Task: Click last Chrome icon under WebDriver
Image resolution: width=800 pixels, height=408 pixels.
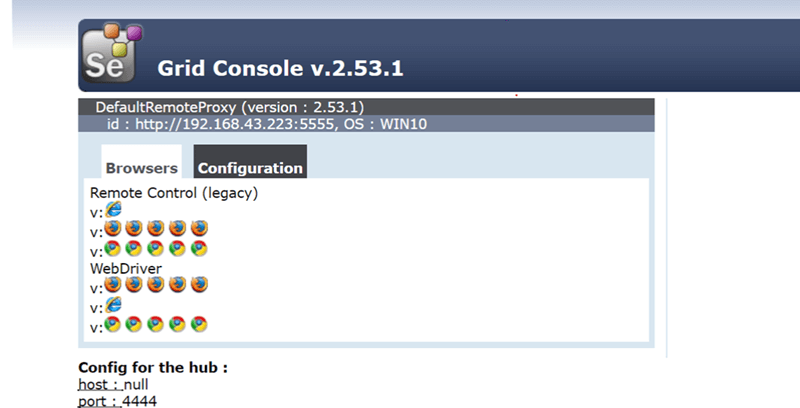Action: (199, 324)
